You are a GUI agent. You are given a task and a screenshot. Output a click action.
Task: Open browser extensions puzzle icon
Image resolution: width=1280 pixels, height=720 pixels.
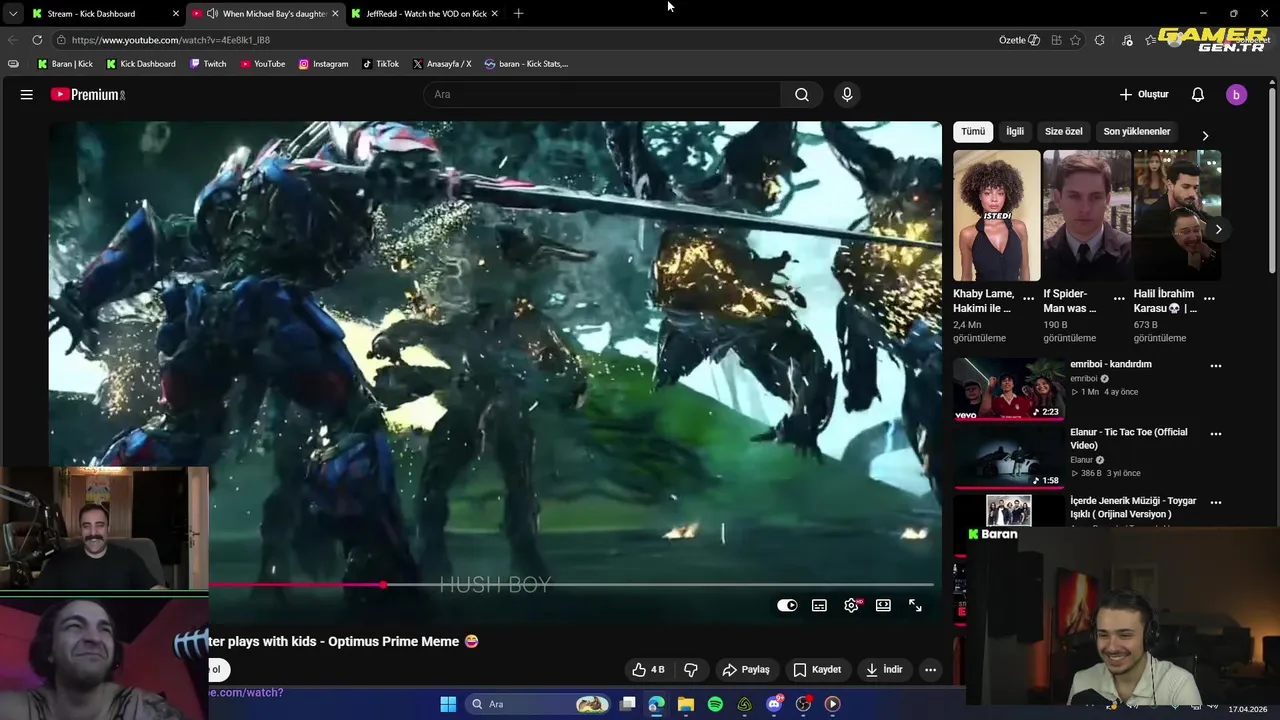coord(1100,40)
